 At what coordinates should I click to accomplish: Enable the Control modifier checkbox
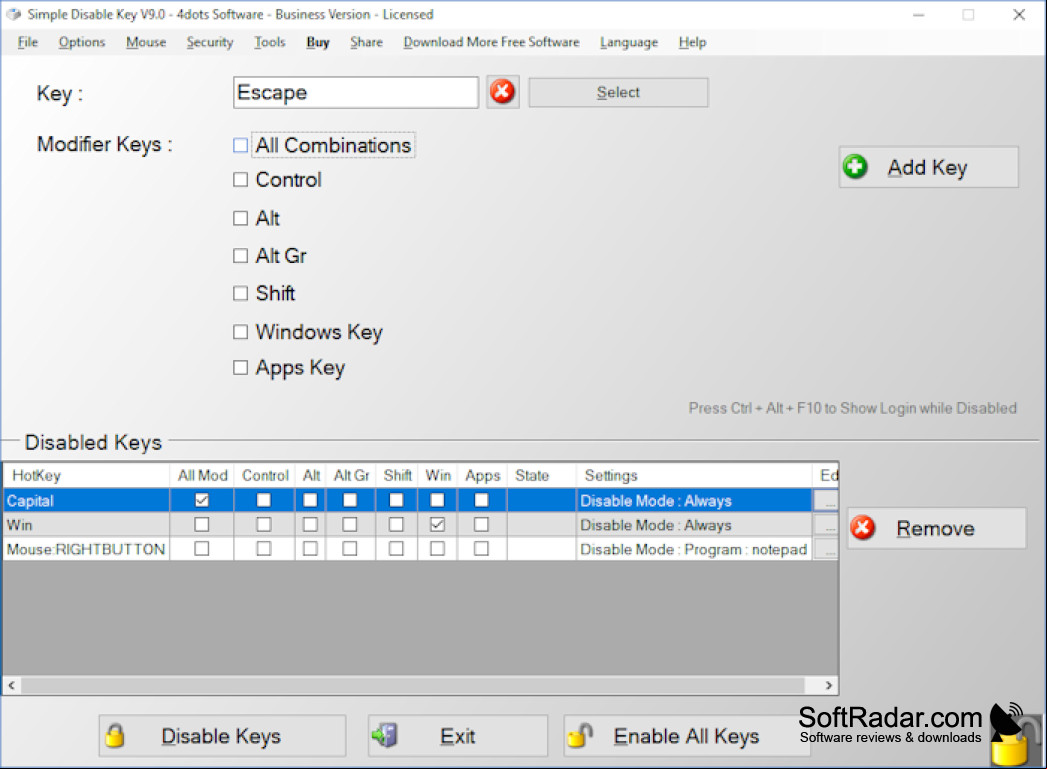240,180
